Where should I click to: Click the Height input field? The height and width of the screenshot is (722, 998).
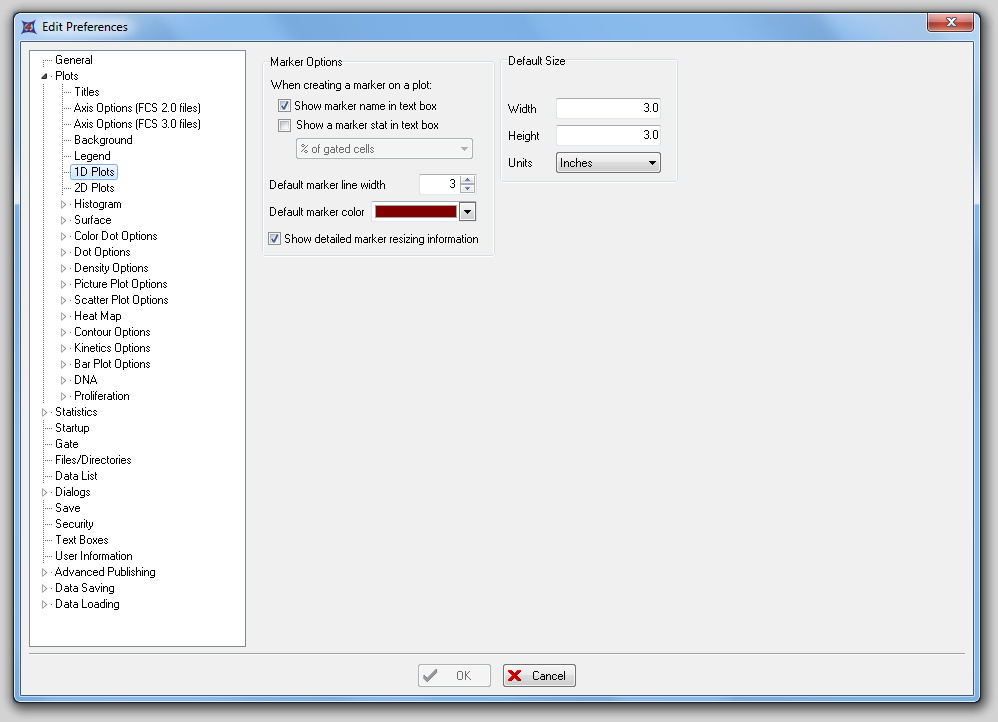(x=608, y=135)
